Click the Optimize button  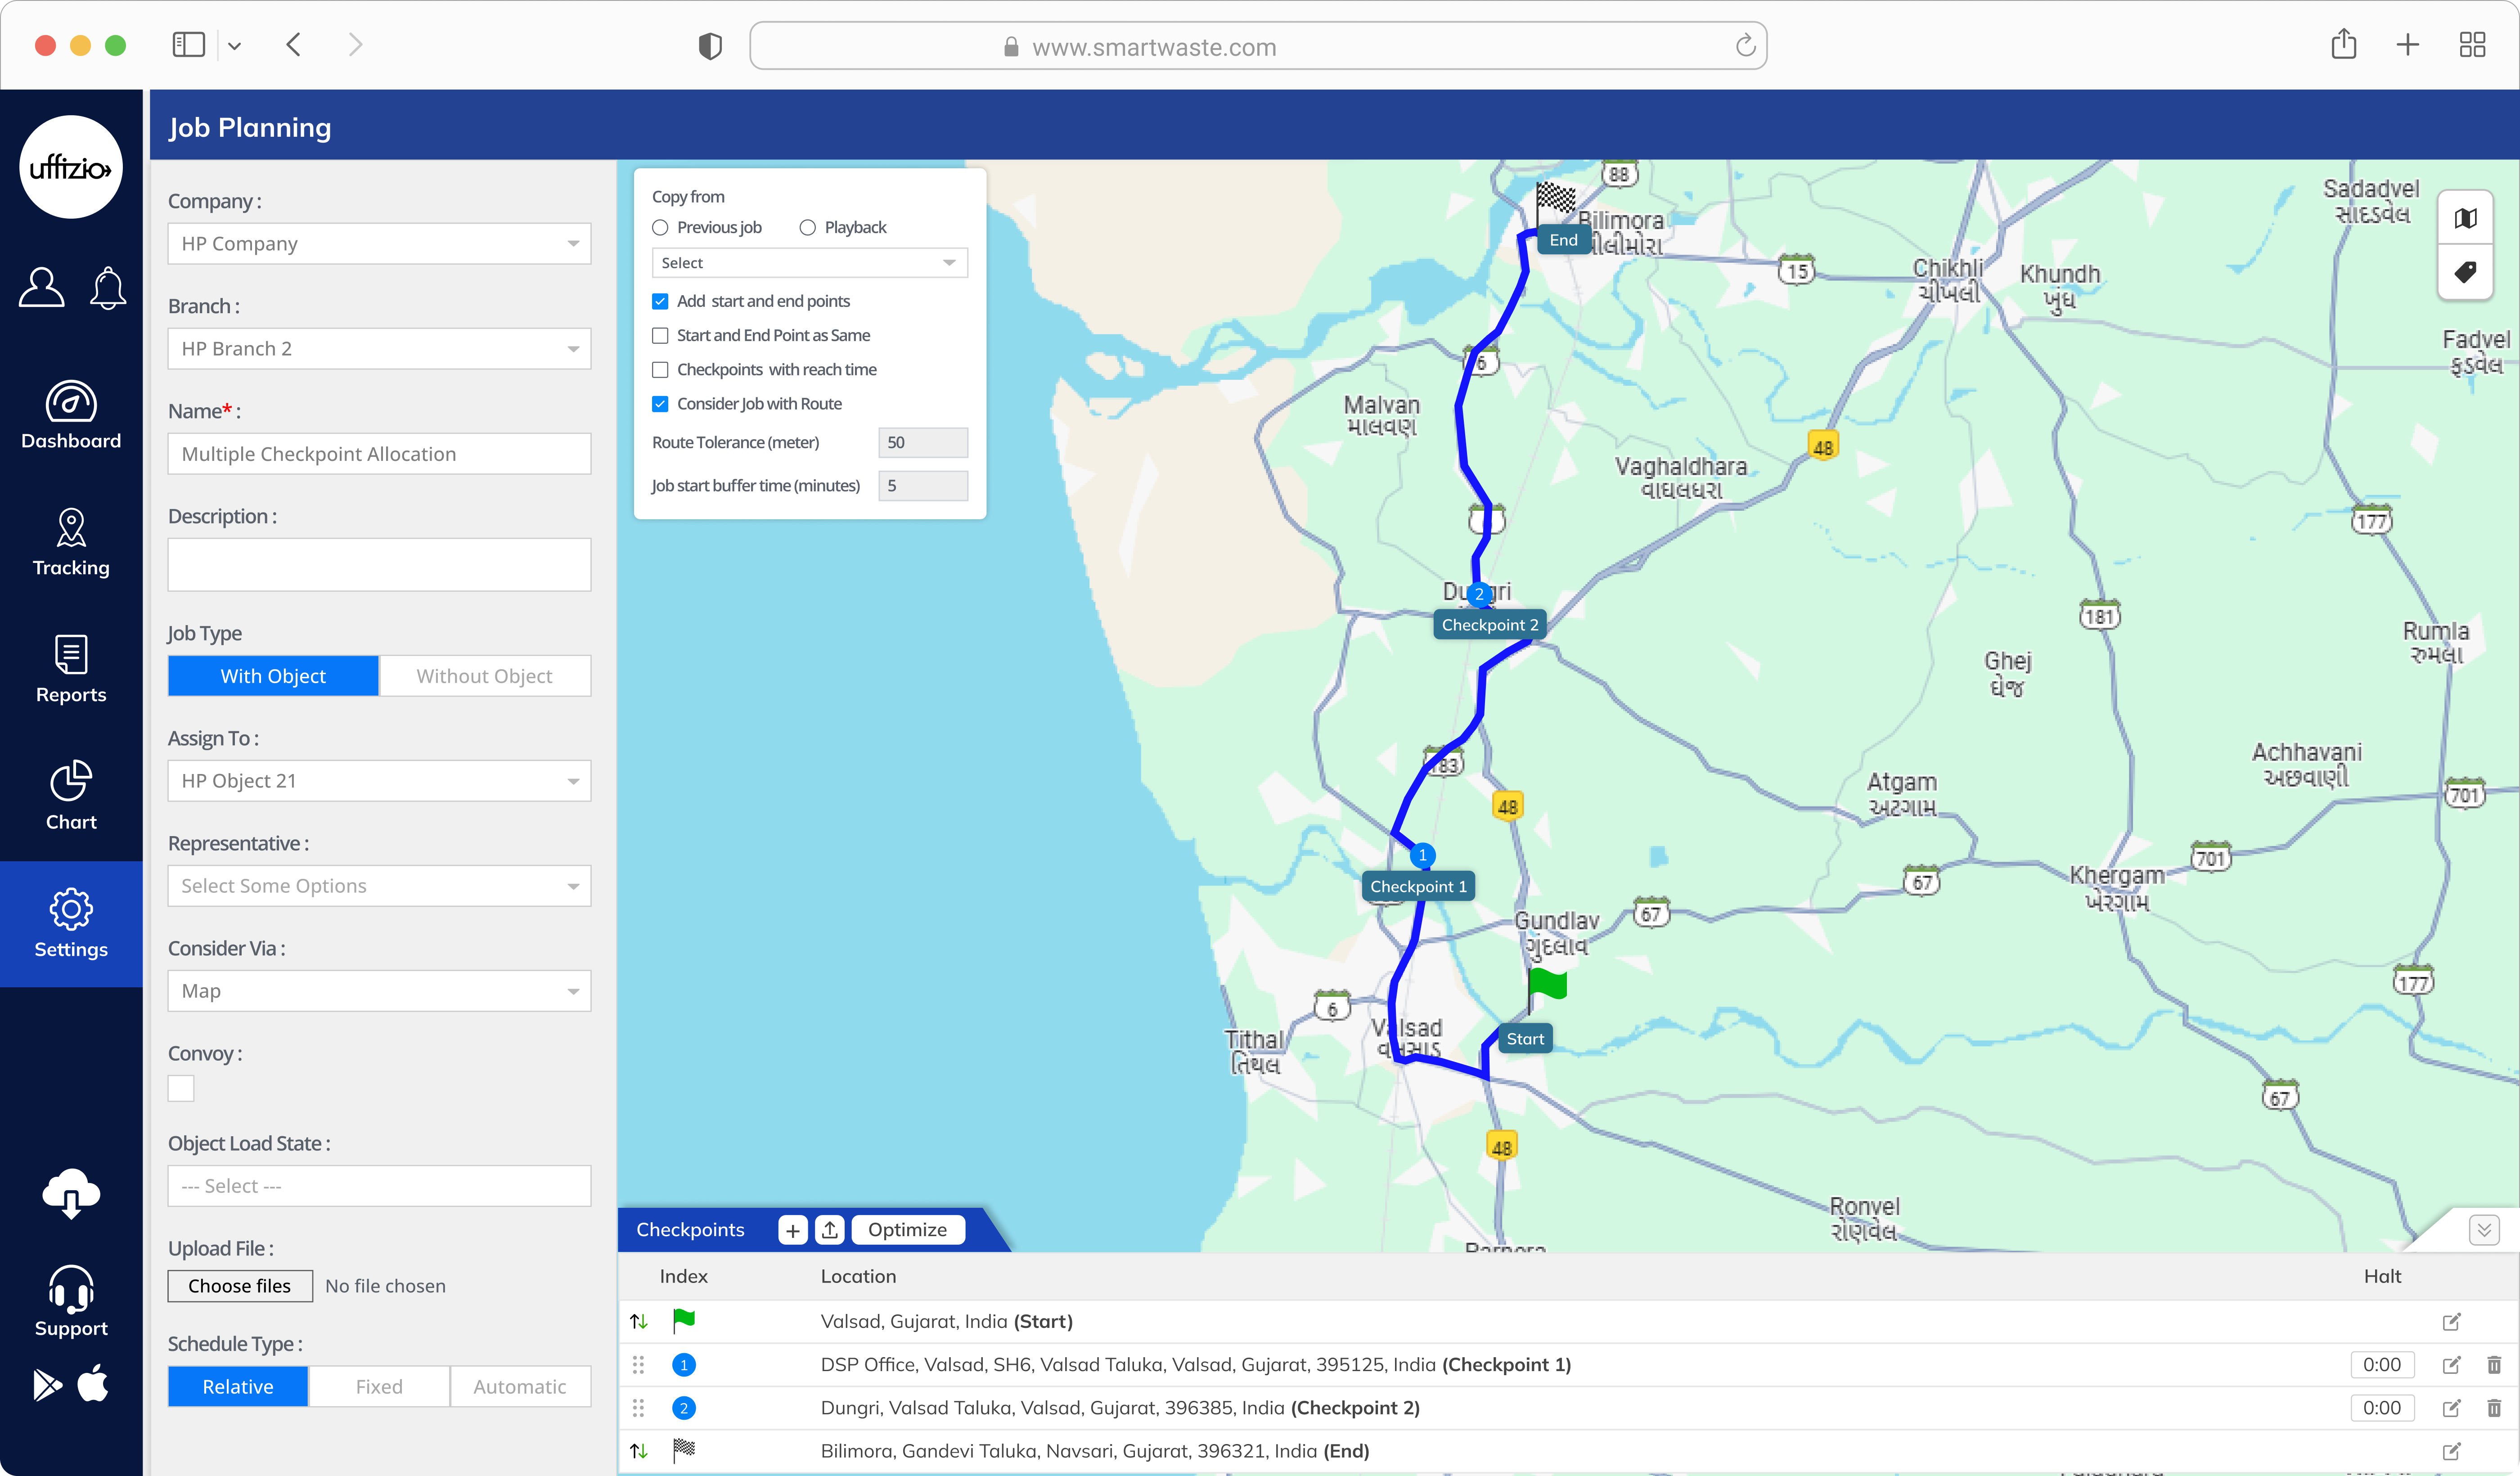[907, 1230]
